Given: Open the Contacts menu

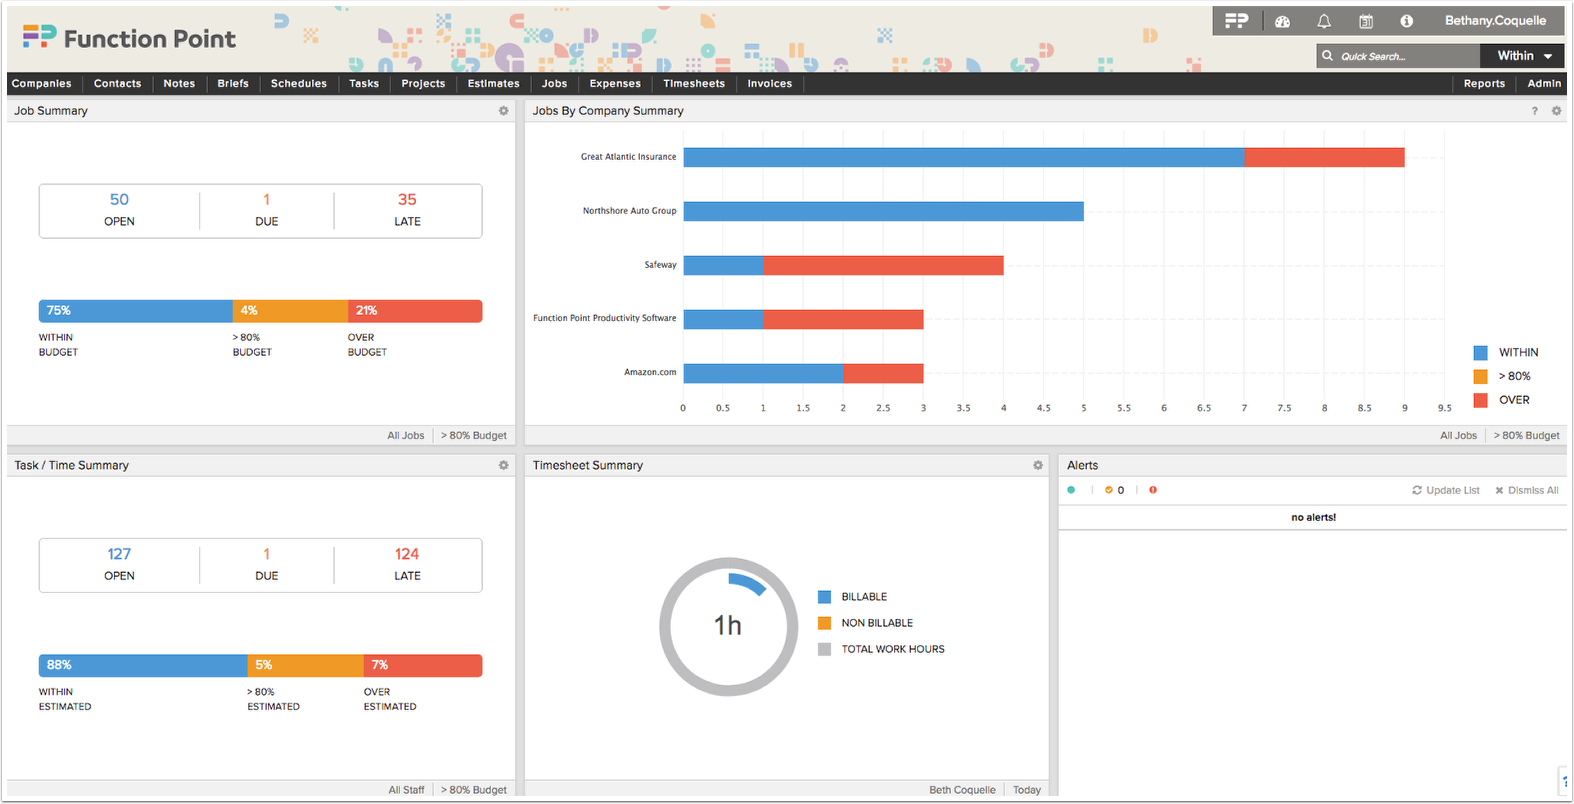Looking at the screenshot, I should (118, 84).
